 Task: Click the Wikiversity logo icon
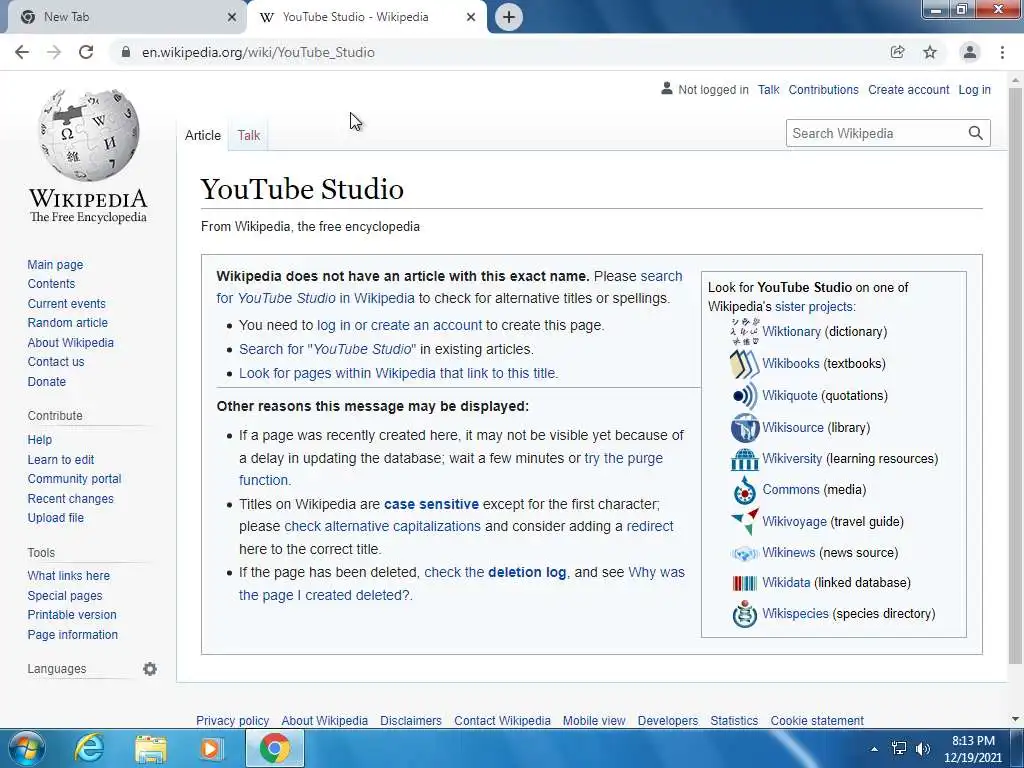[x=744, y=459]
